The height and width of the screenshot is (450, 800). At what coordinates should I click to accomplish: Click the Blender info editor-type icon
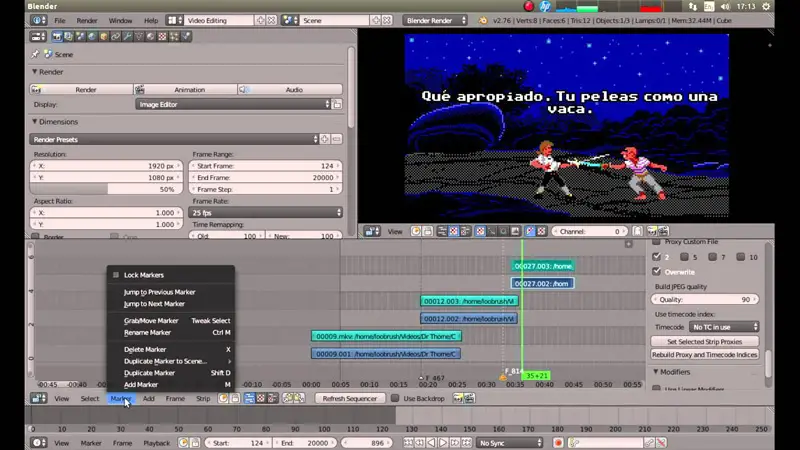38,20
